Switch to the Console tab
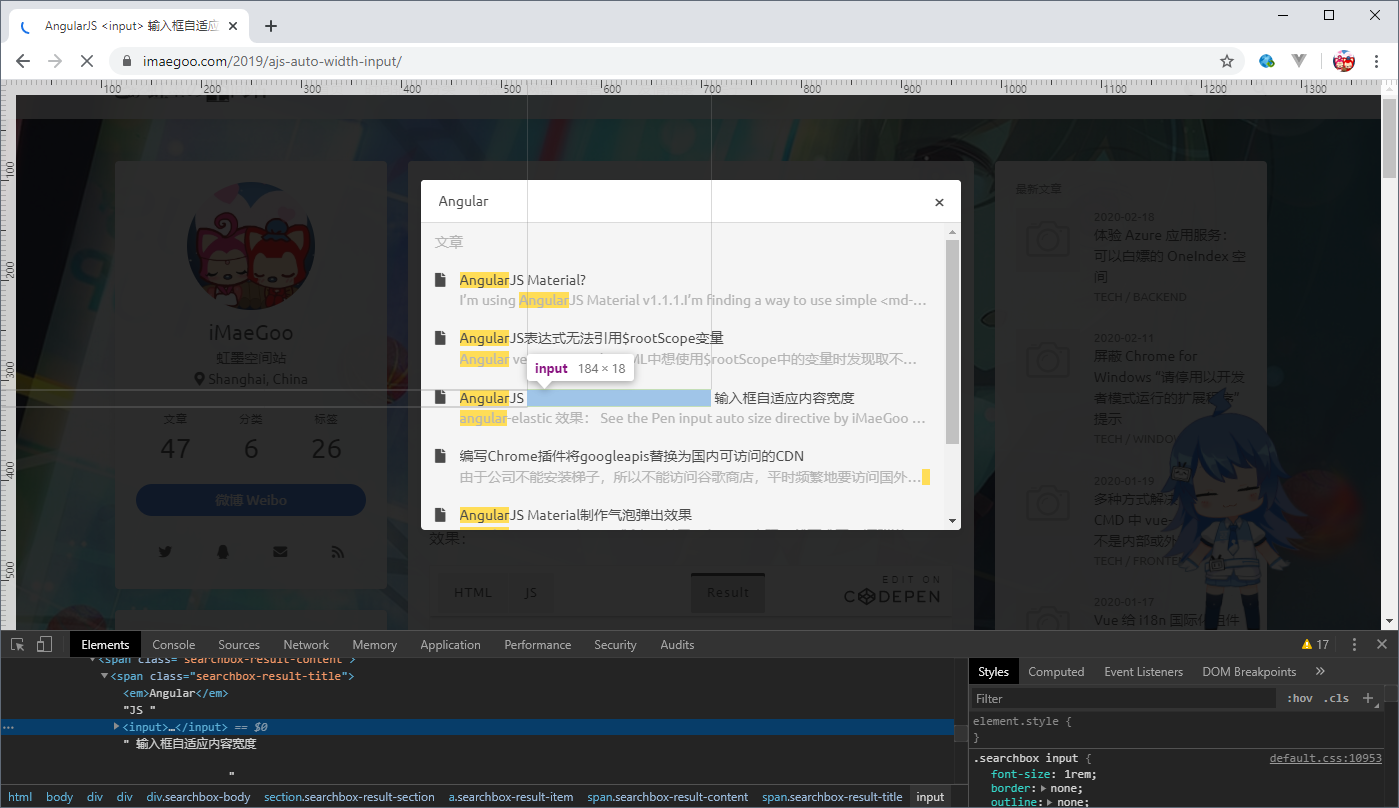The height and width of the screenshot is (808, 1399). (173, 644)
